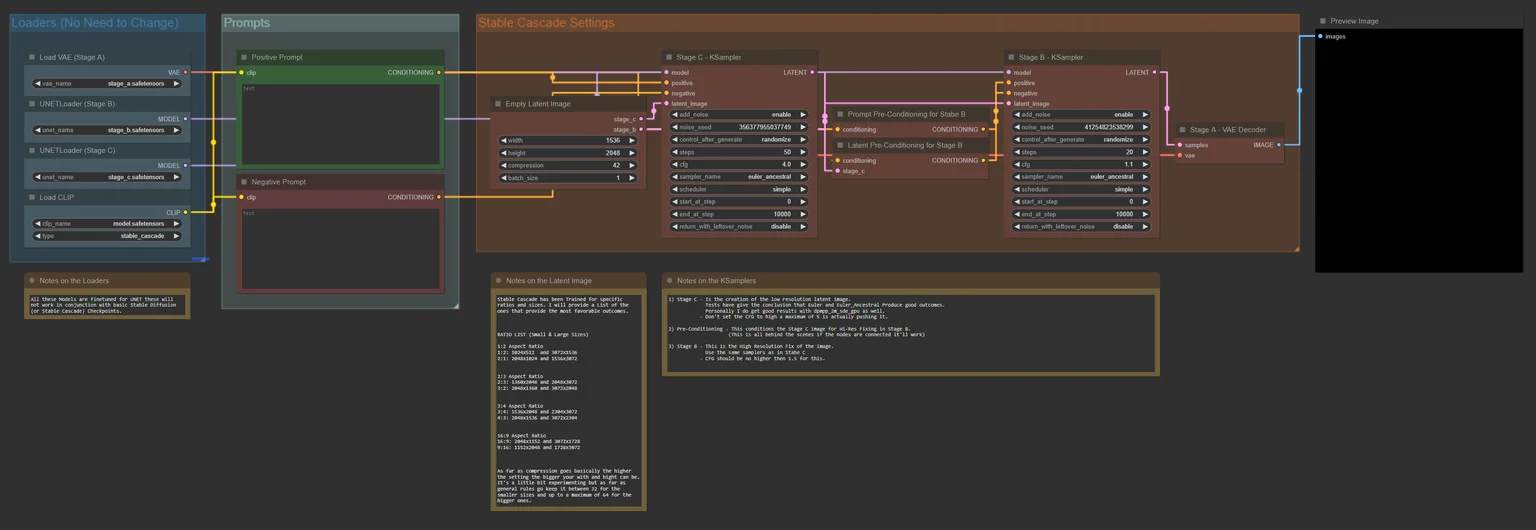Open vae_name dropdown showing stage_a.safetensors
This screenshot has width=1536, height=530.
point(107,84)
